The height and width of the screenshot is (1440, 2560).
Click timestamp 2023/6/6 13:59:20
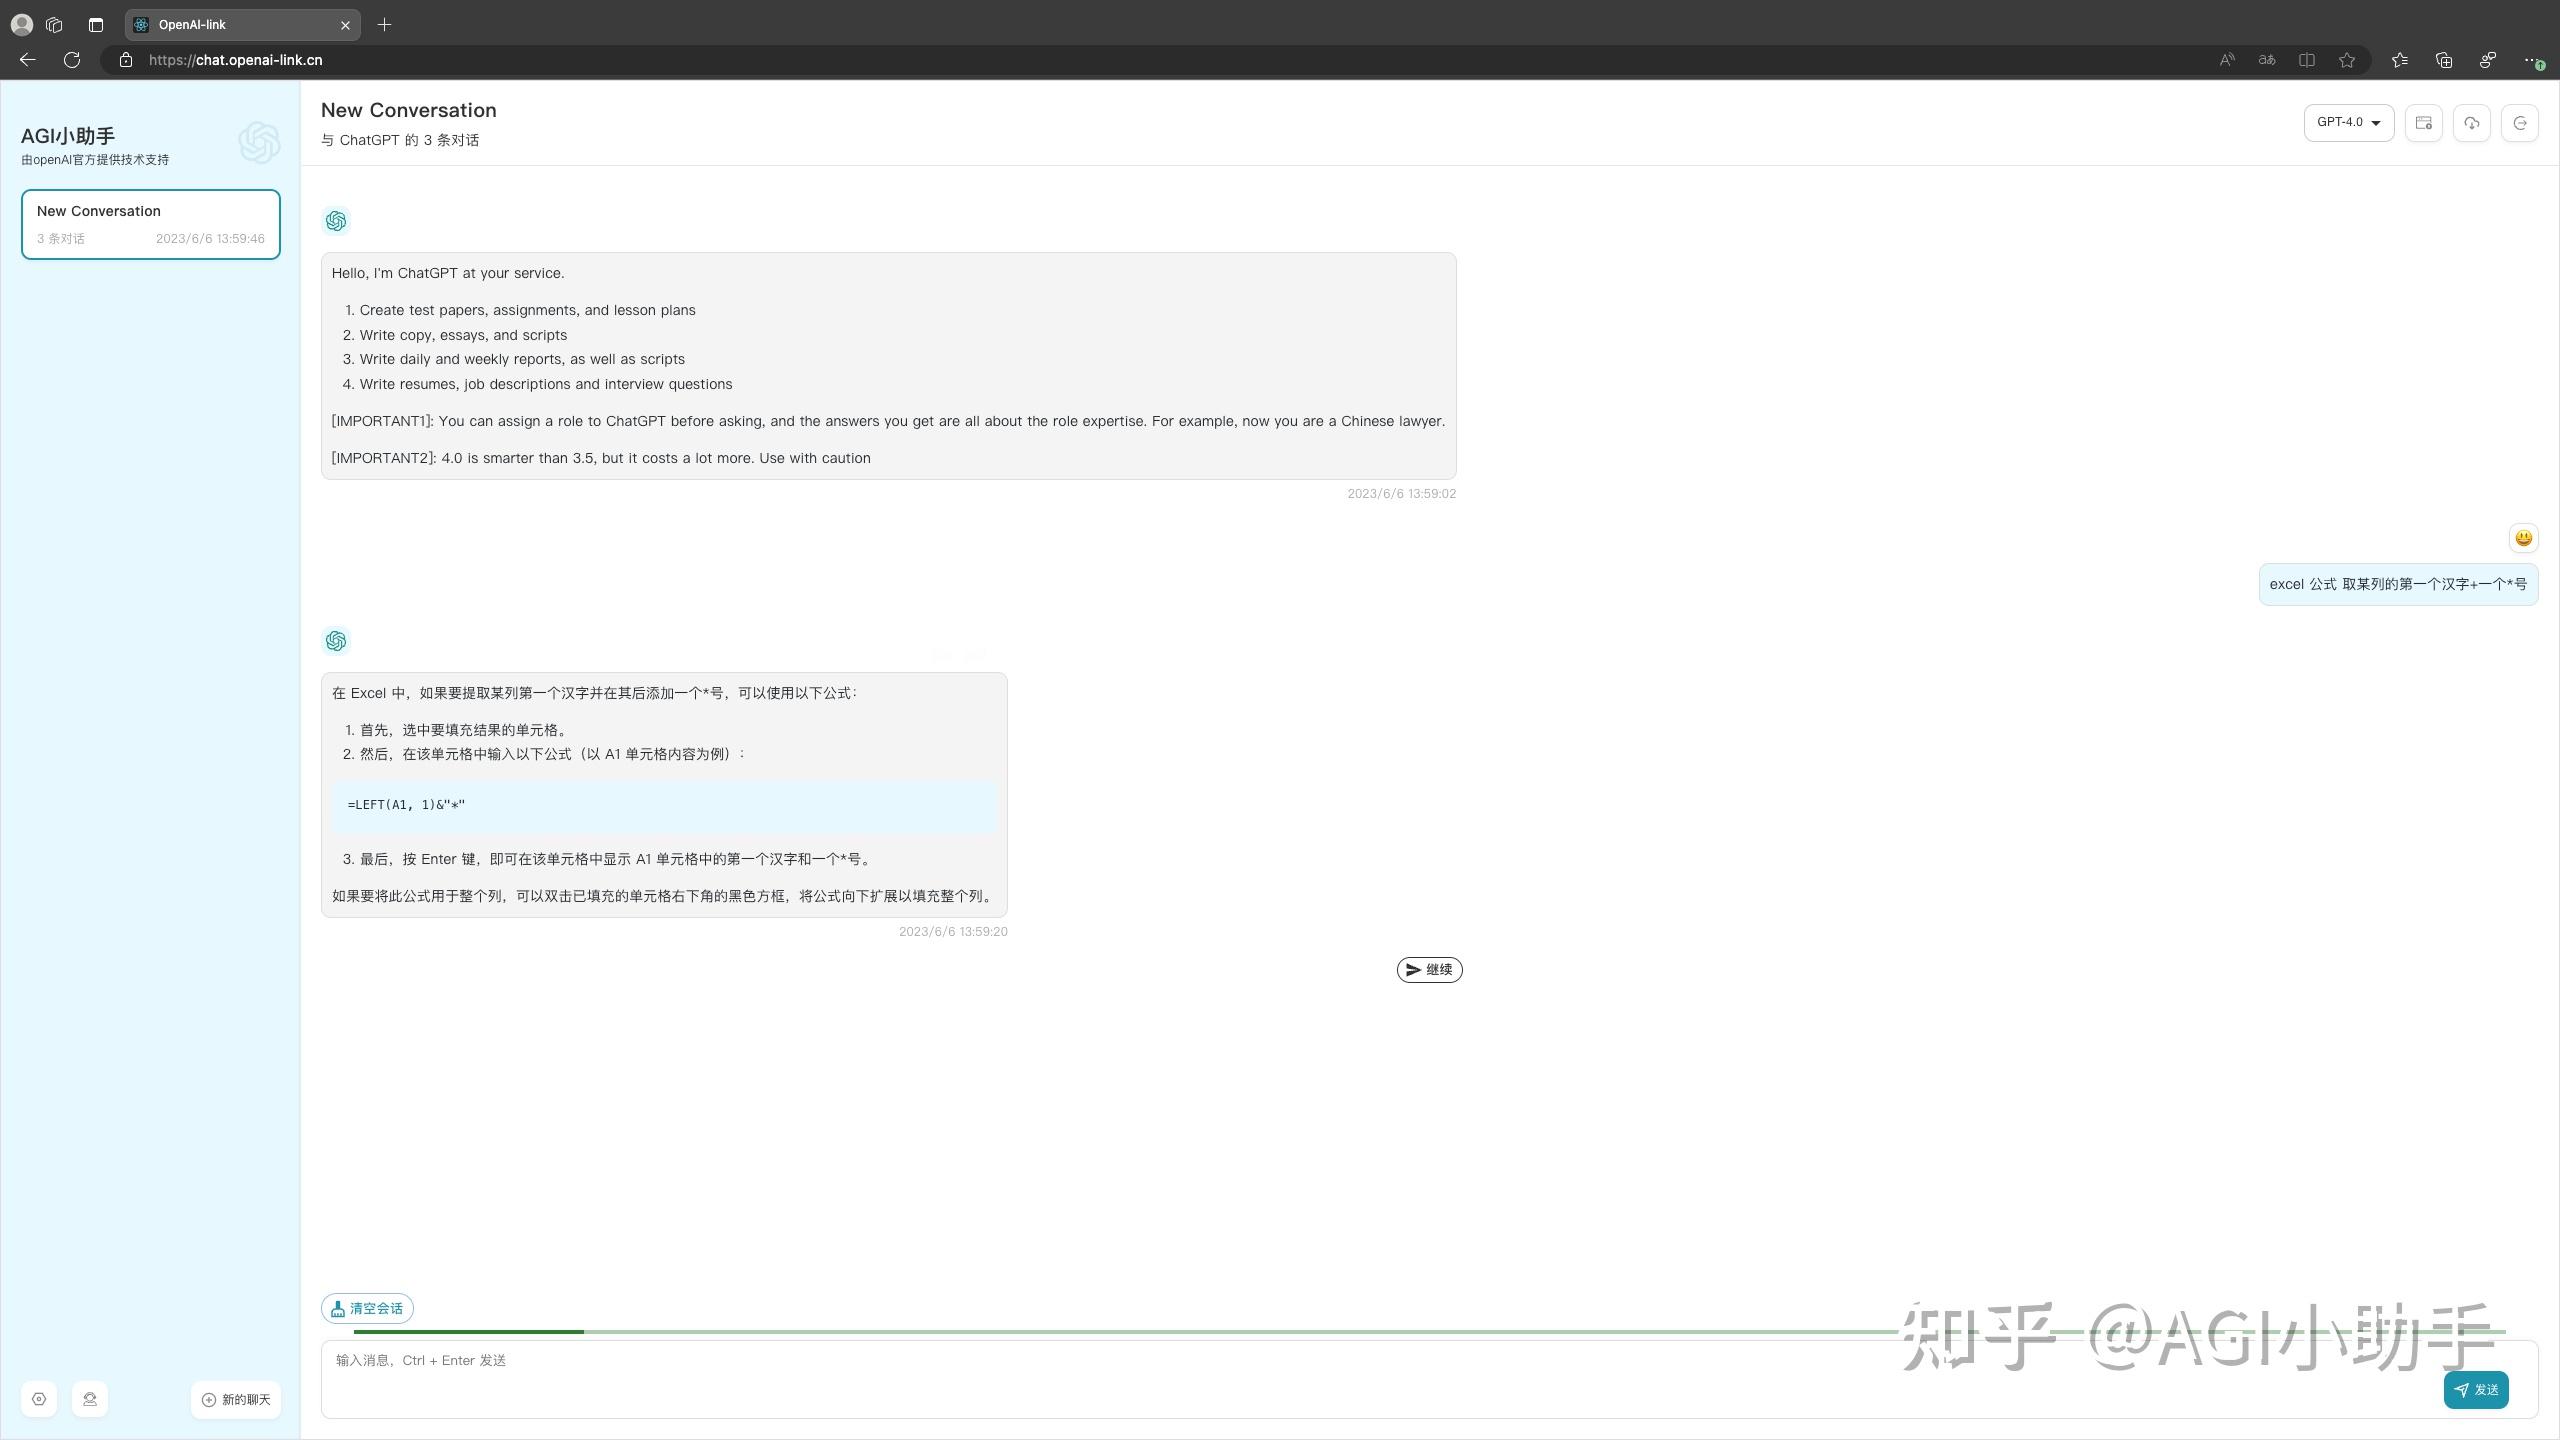(953, 932)
